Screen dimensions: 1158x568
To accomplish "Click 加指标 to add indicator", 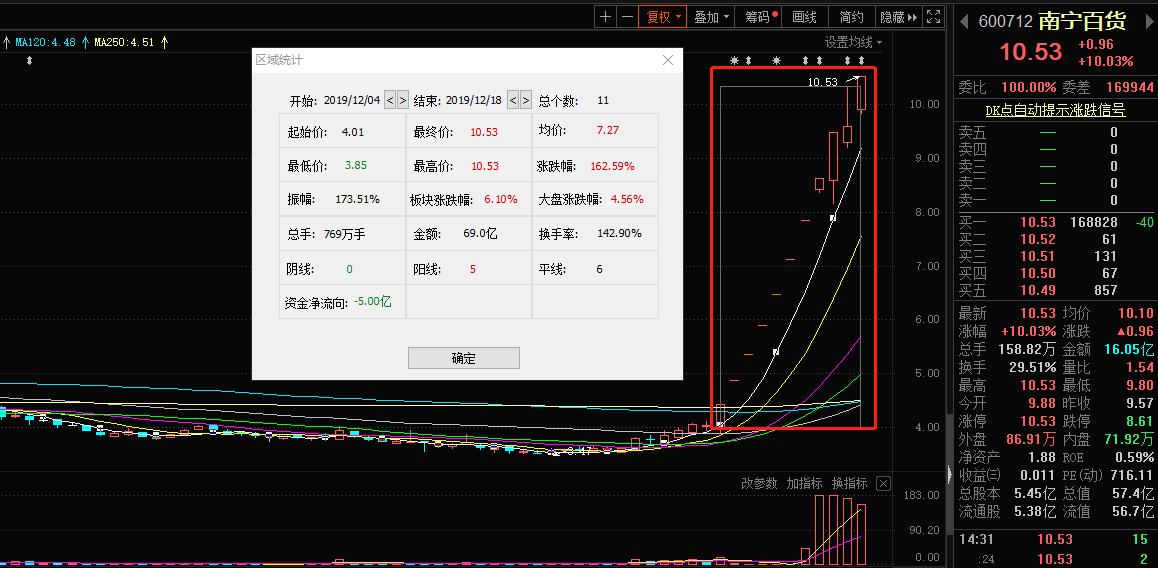I will point(804,484).
